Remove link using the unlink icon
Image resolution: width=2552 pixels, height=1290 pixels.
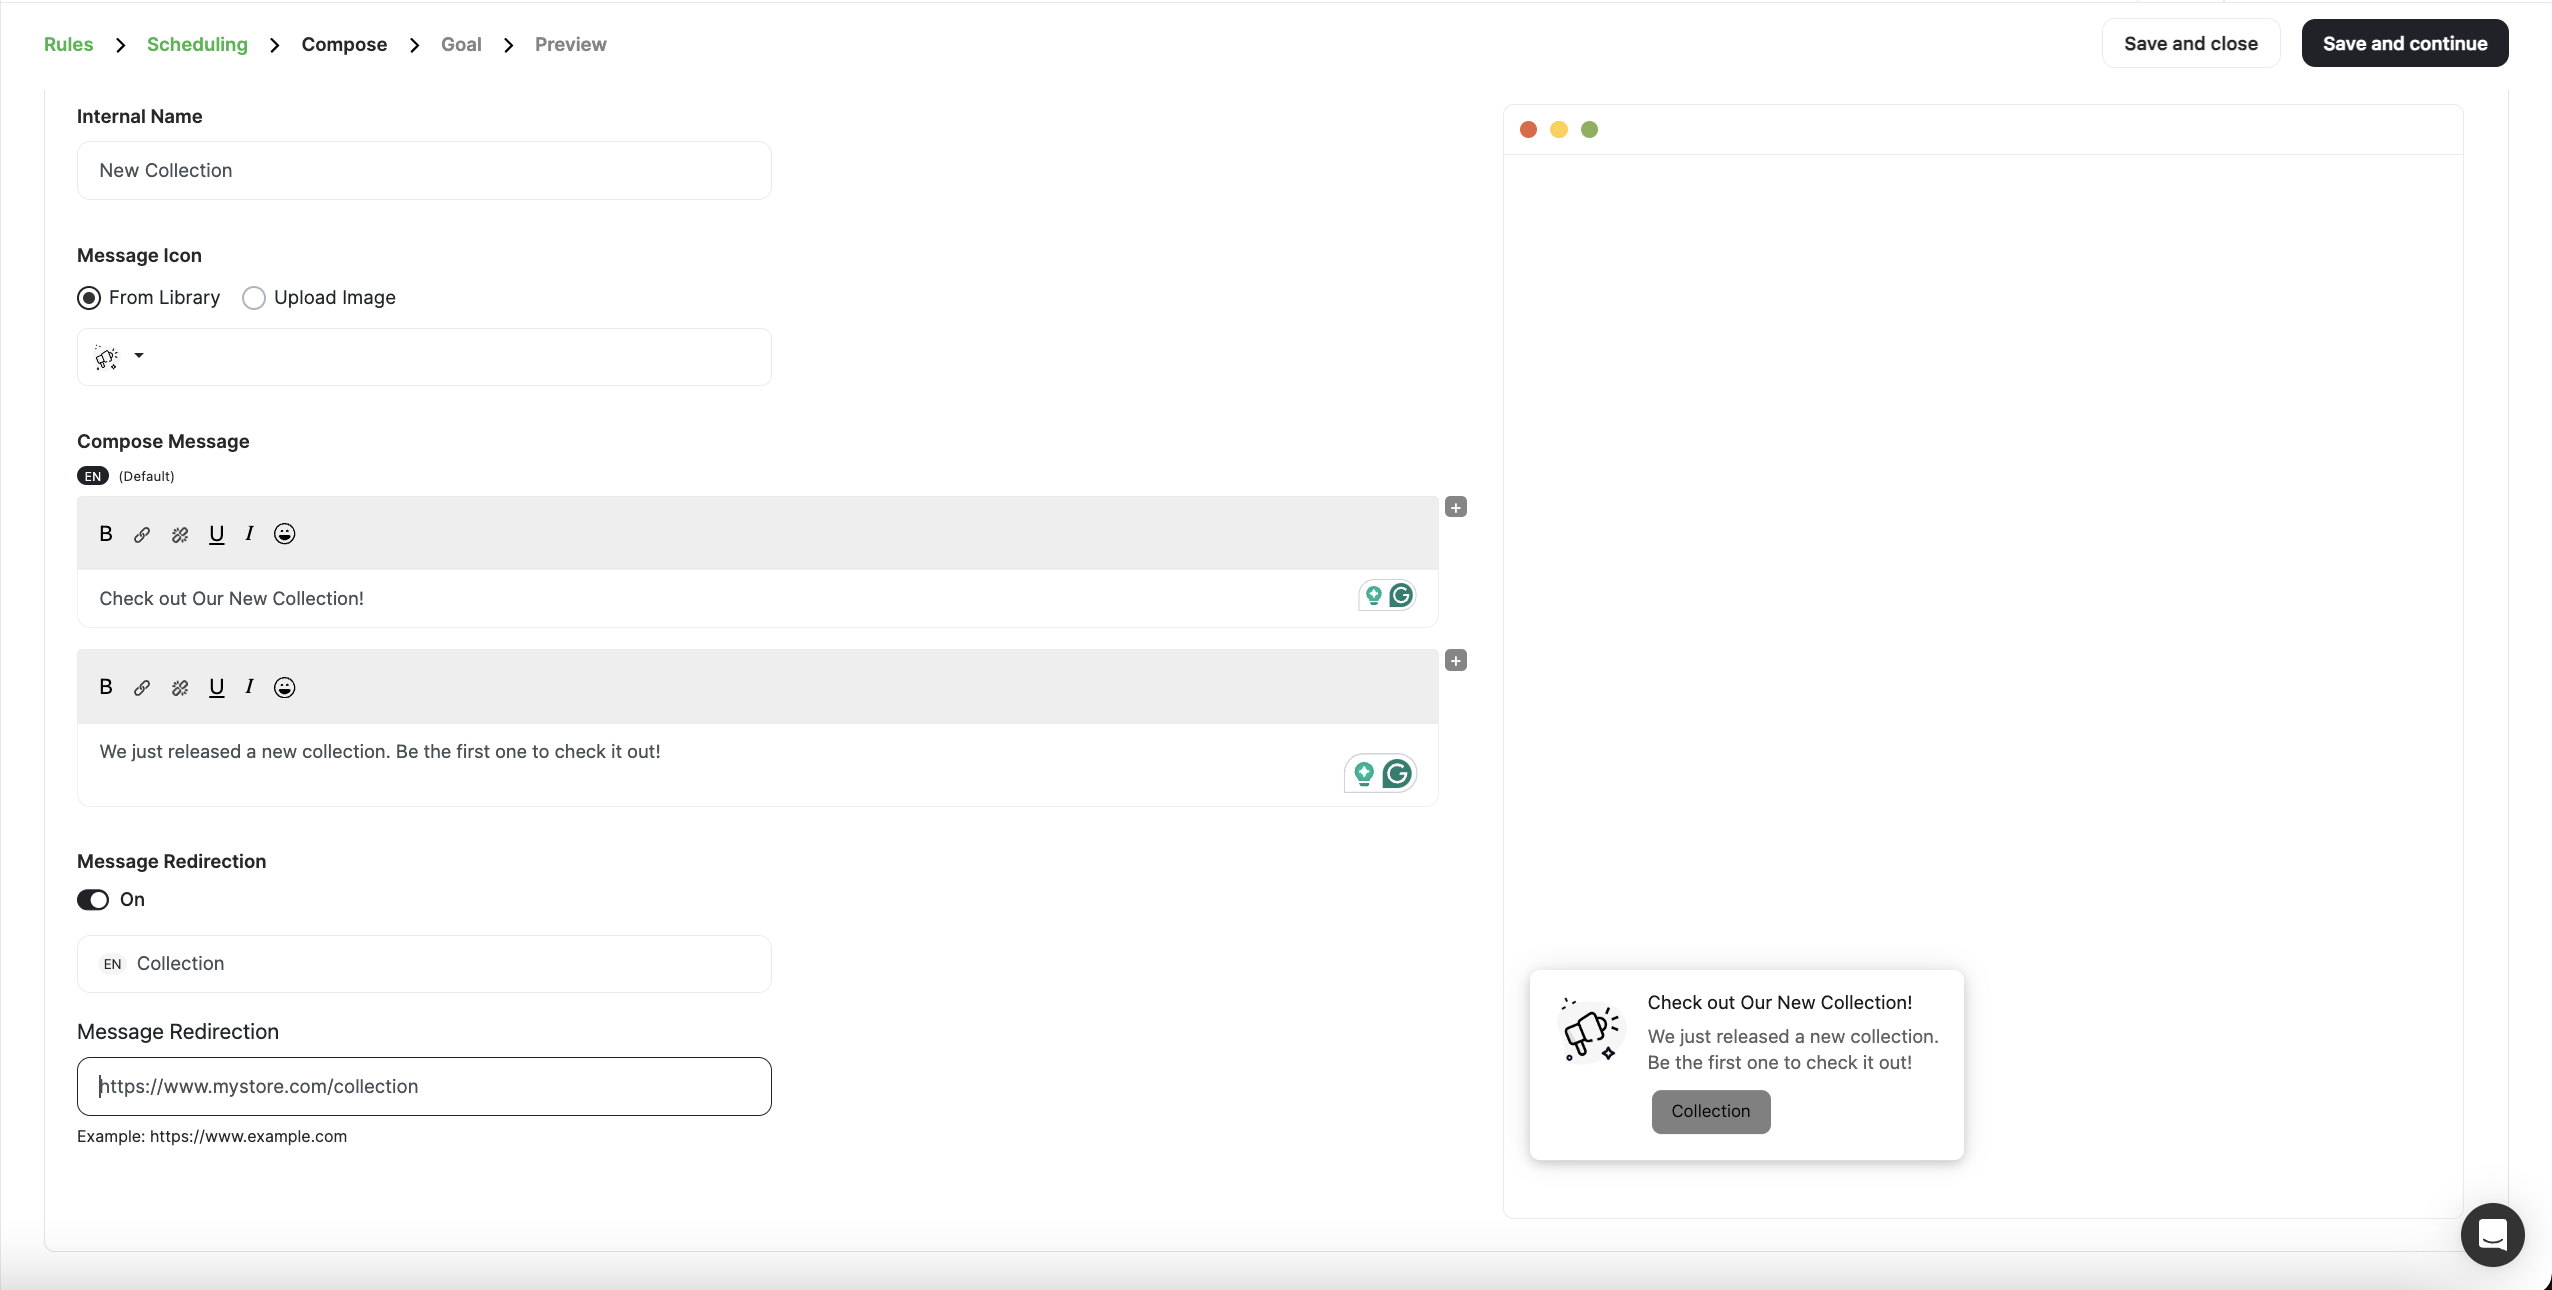[180, 534]
